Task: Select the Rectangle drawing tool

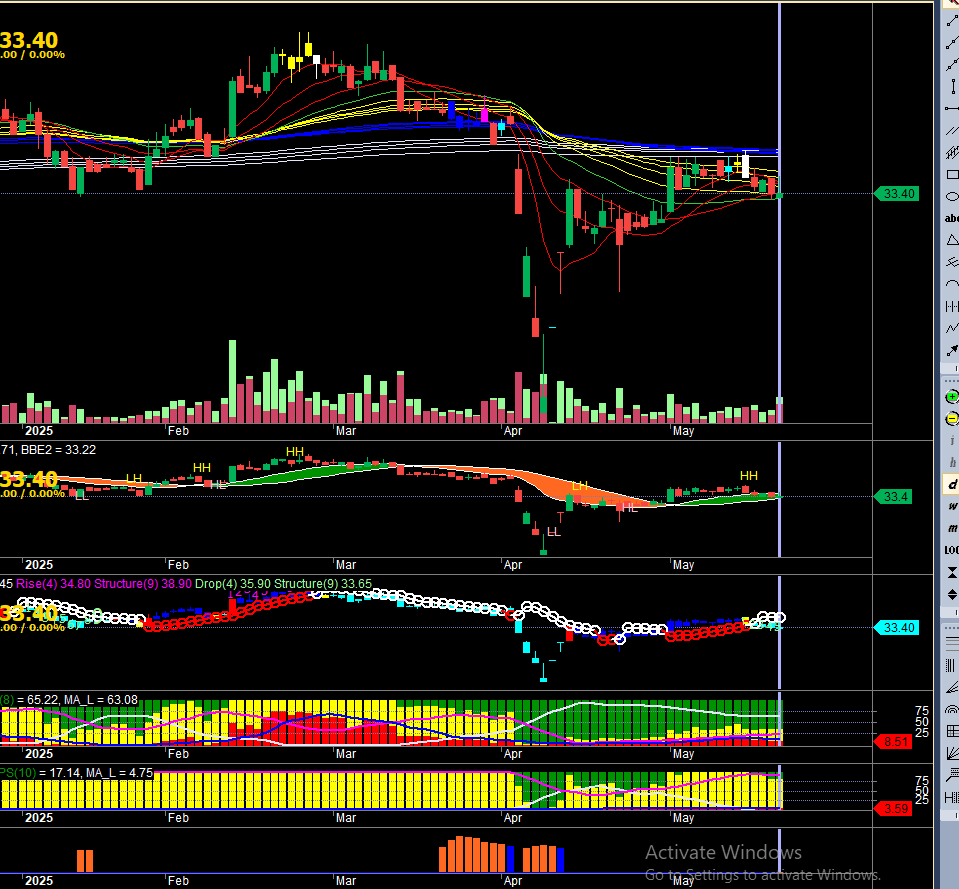Action: (952, 174)
